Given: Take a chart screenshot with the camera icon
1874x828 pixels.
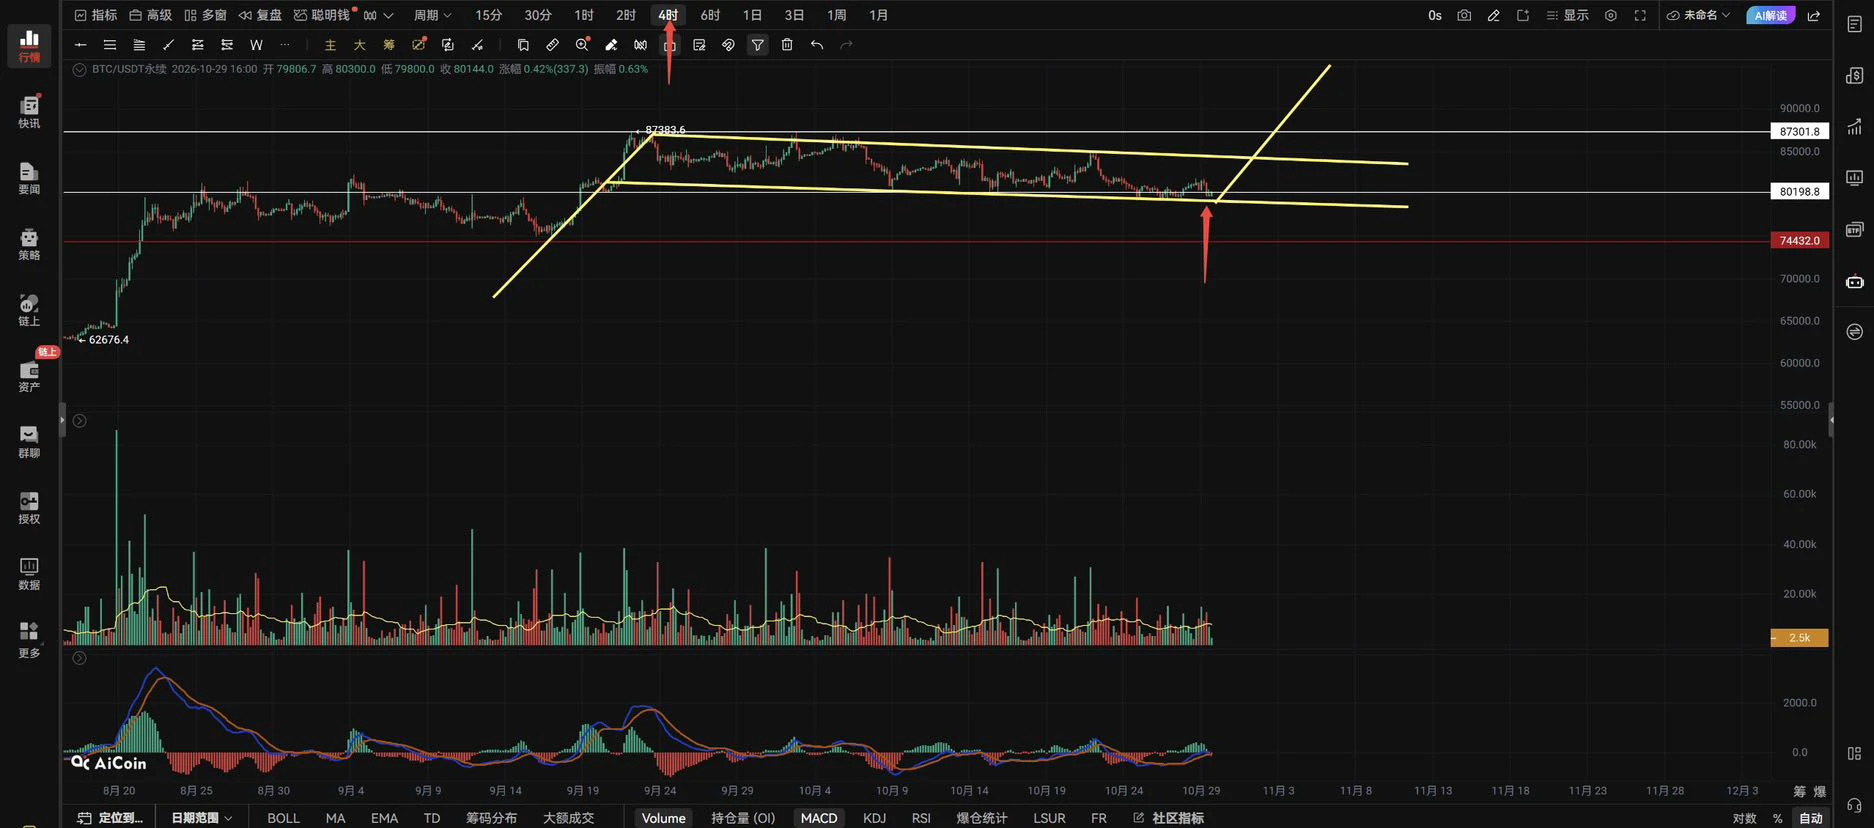Looking at the screenshot, I should pyautogui.click(x=1464, y=15).
